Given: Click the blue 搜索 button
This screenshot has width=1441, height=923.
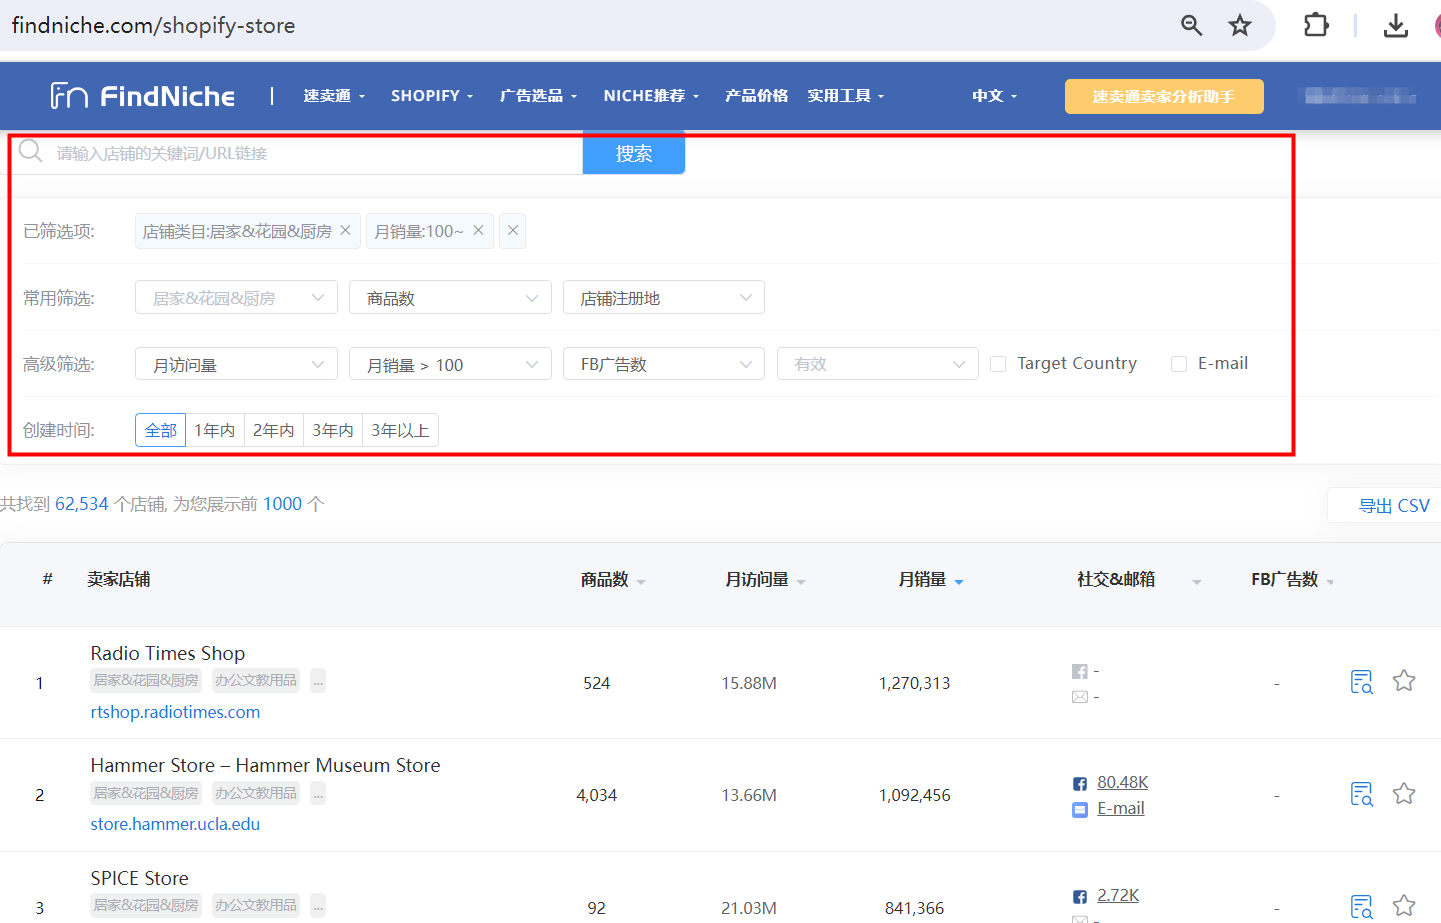Looking at the screenshot, I should (634, 154).
